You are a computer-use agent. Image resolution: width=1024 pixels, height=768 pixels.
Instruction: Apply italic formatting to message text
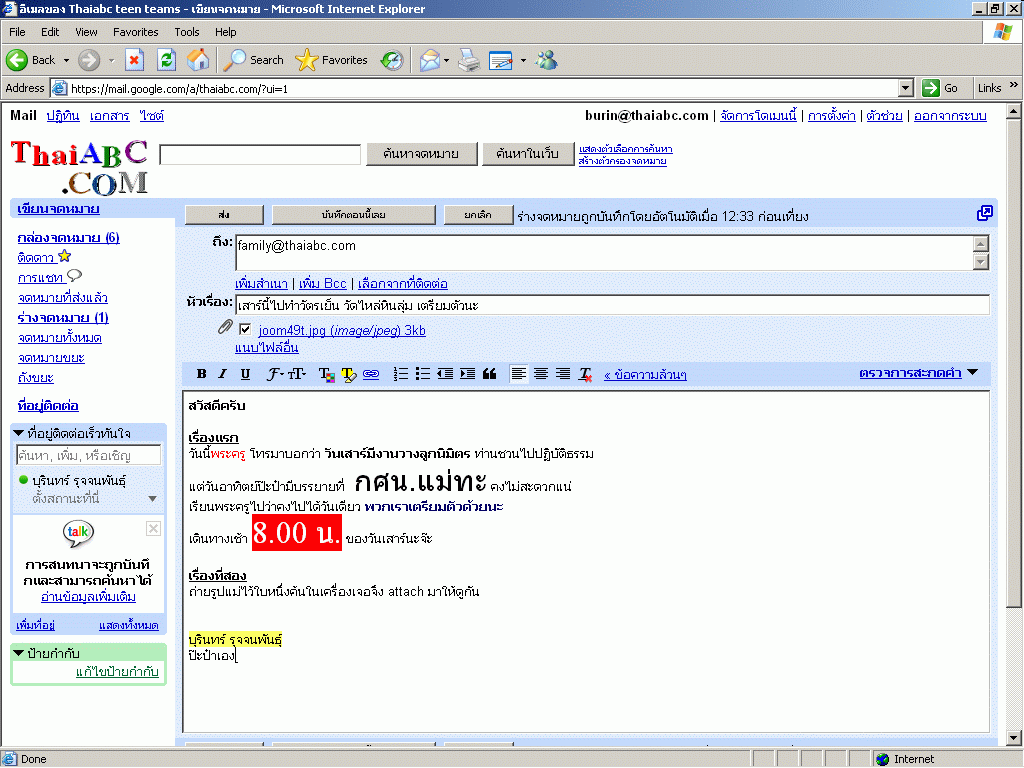223,374
